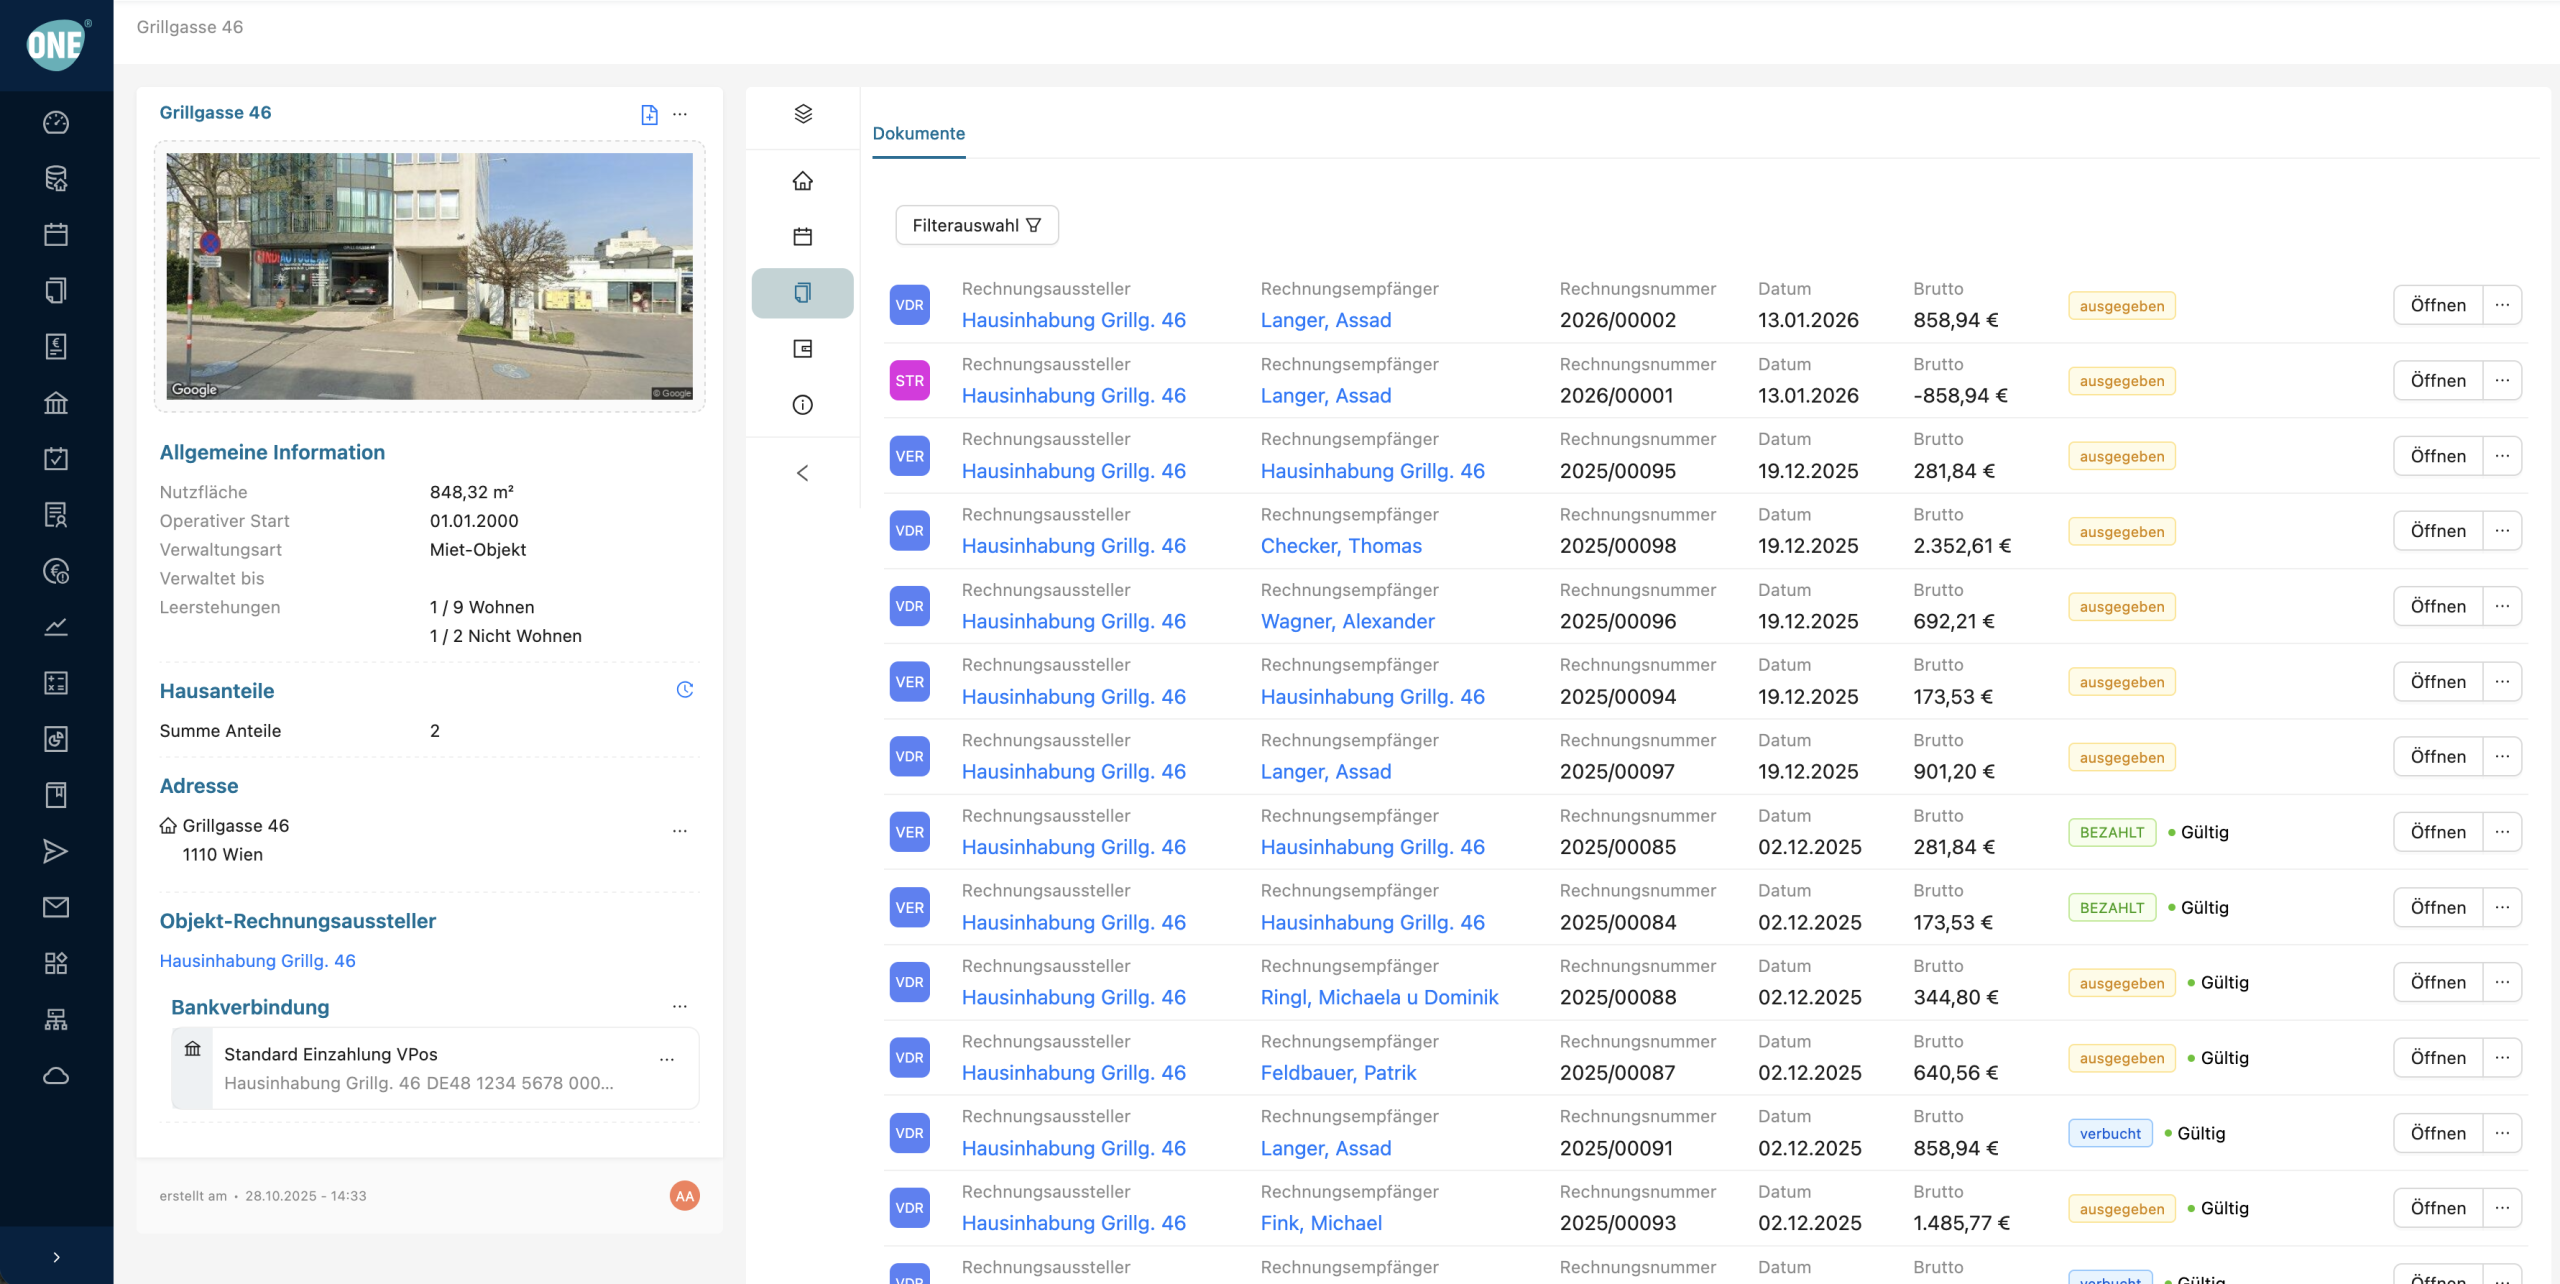Click the new document icon beside Grillgasse 46
Viewport: 2560px width, 1284px height.
(649, 114)
